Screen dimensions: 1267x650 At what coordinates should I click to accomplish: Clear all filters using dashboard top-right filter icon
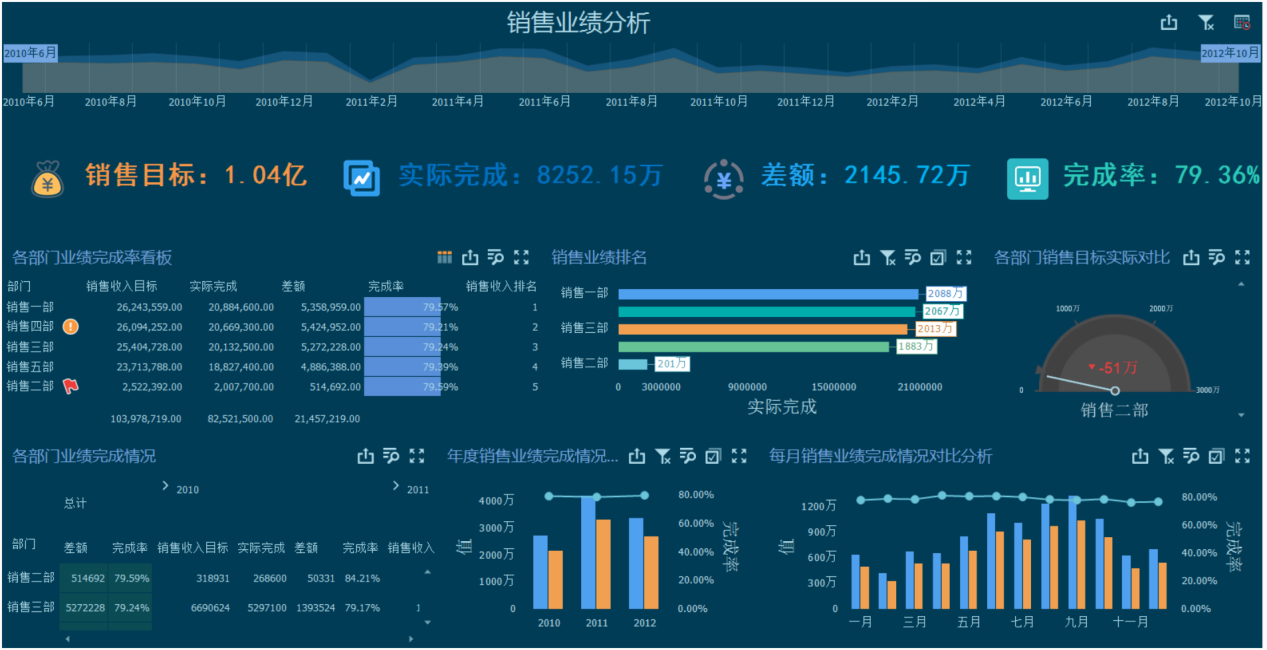coord(1206,23)
